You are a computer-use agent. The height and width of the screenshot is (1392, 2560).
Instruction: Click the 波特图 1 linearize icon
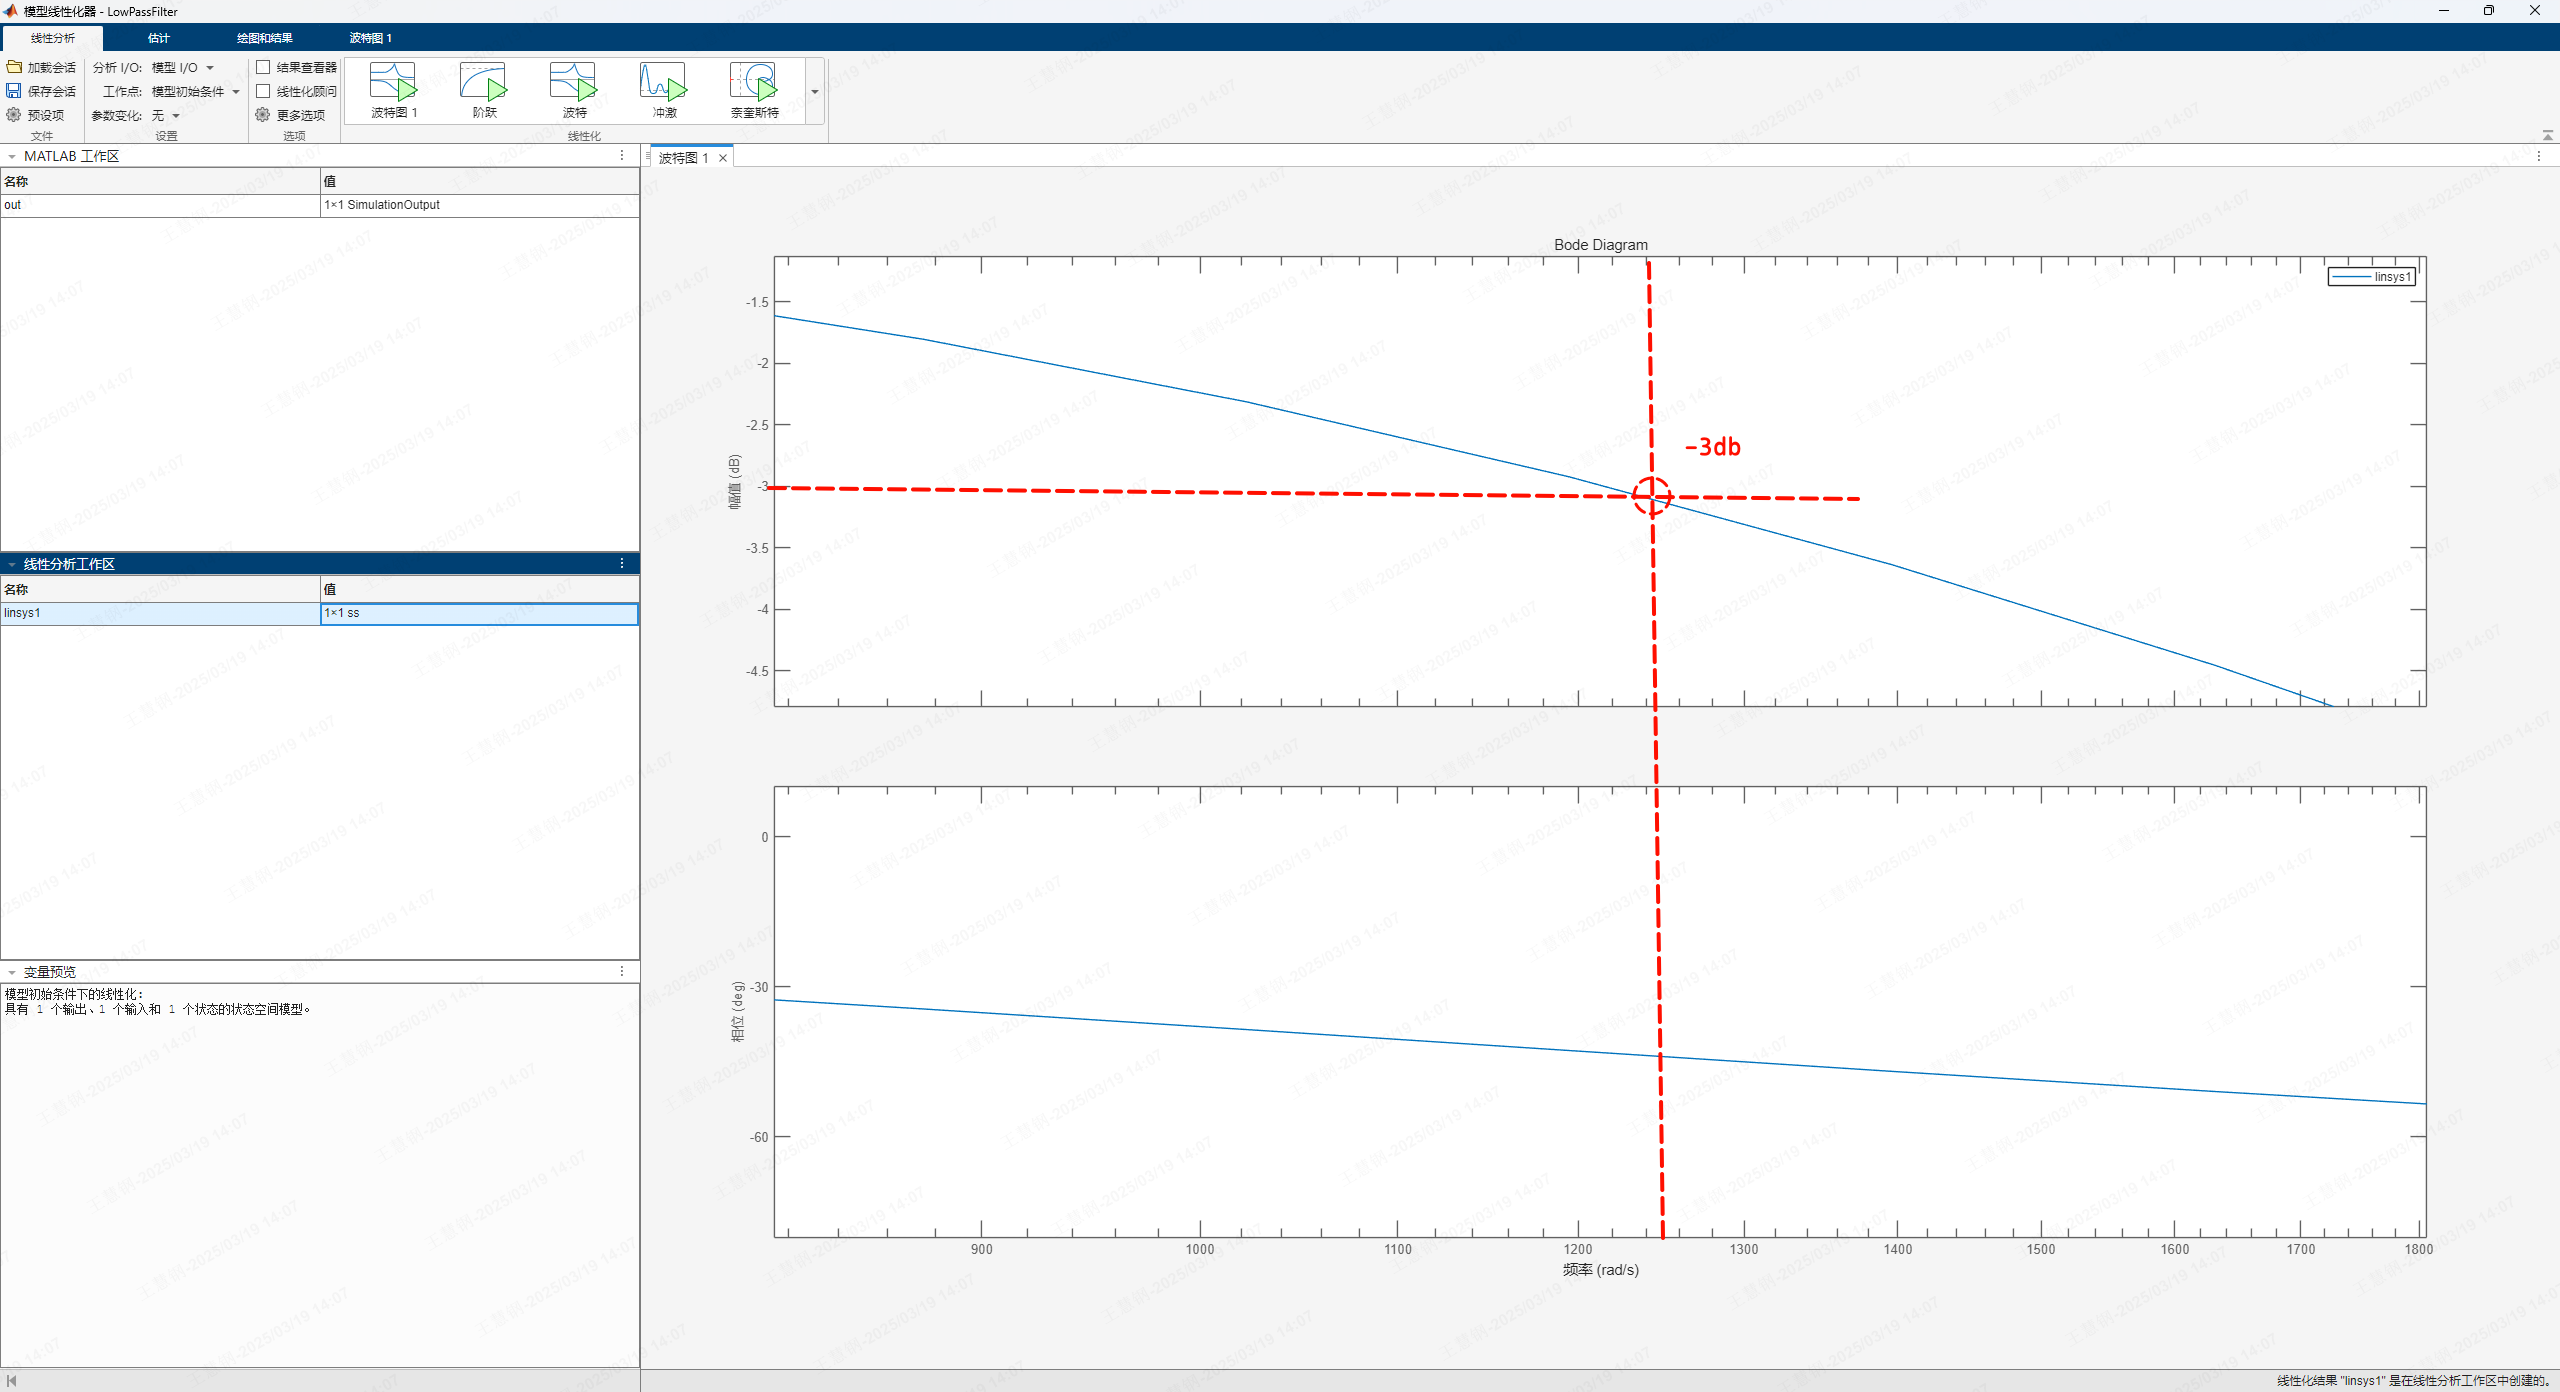[x=393, y=82]
